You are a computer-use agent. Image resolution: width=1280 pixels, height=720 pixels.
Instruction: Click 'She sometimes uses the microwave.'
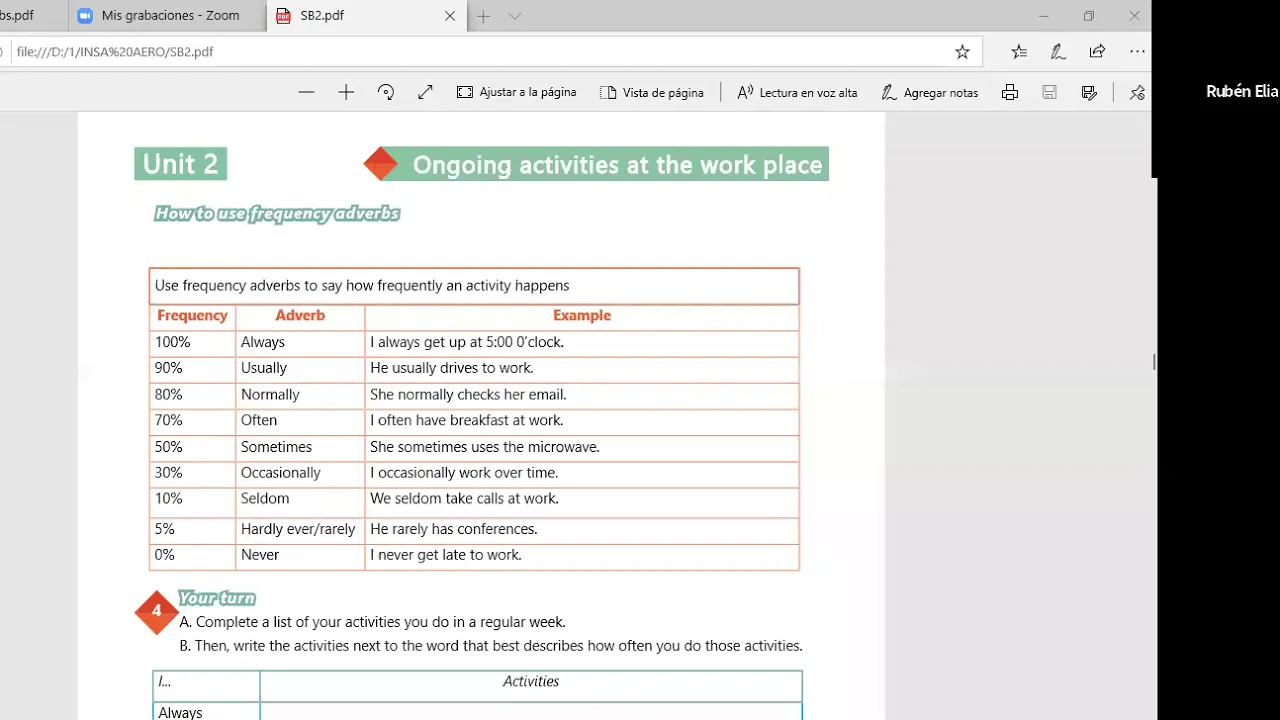pyautogui.click(x=485, y=447)
